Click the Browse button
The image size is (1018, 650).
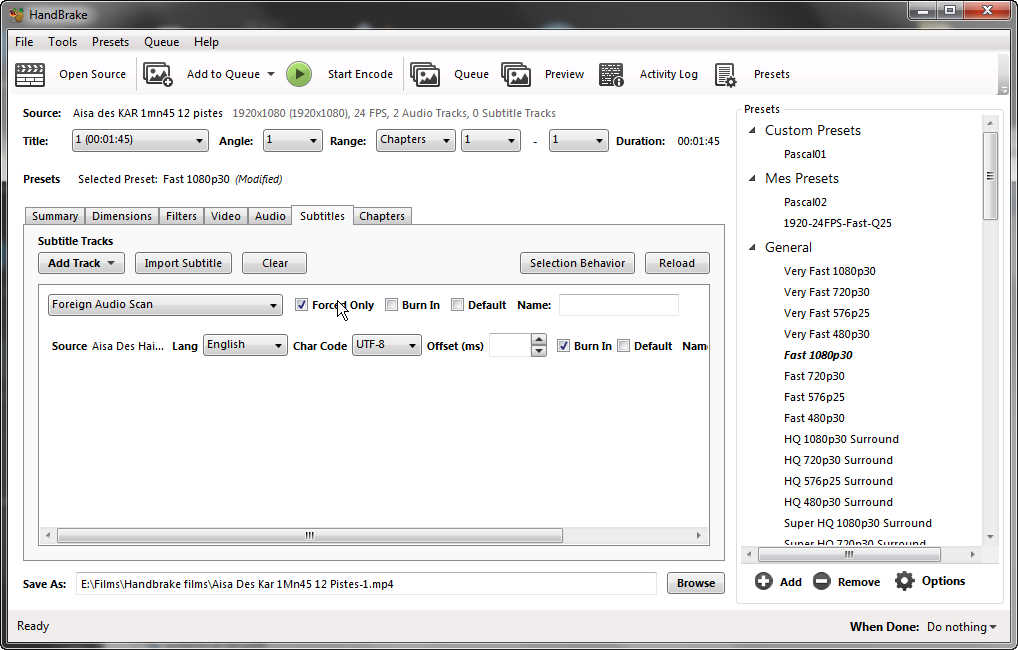[x=696, y=583]
